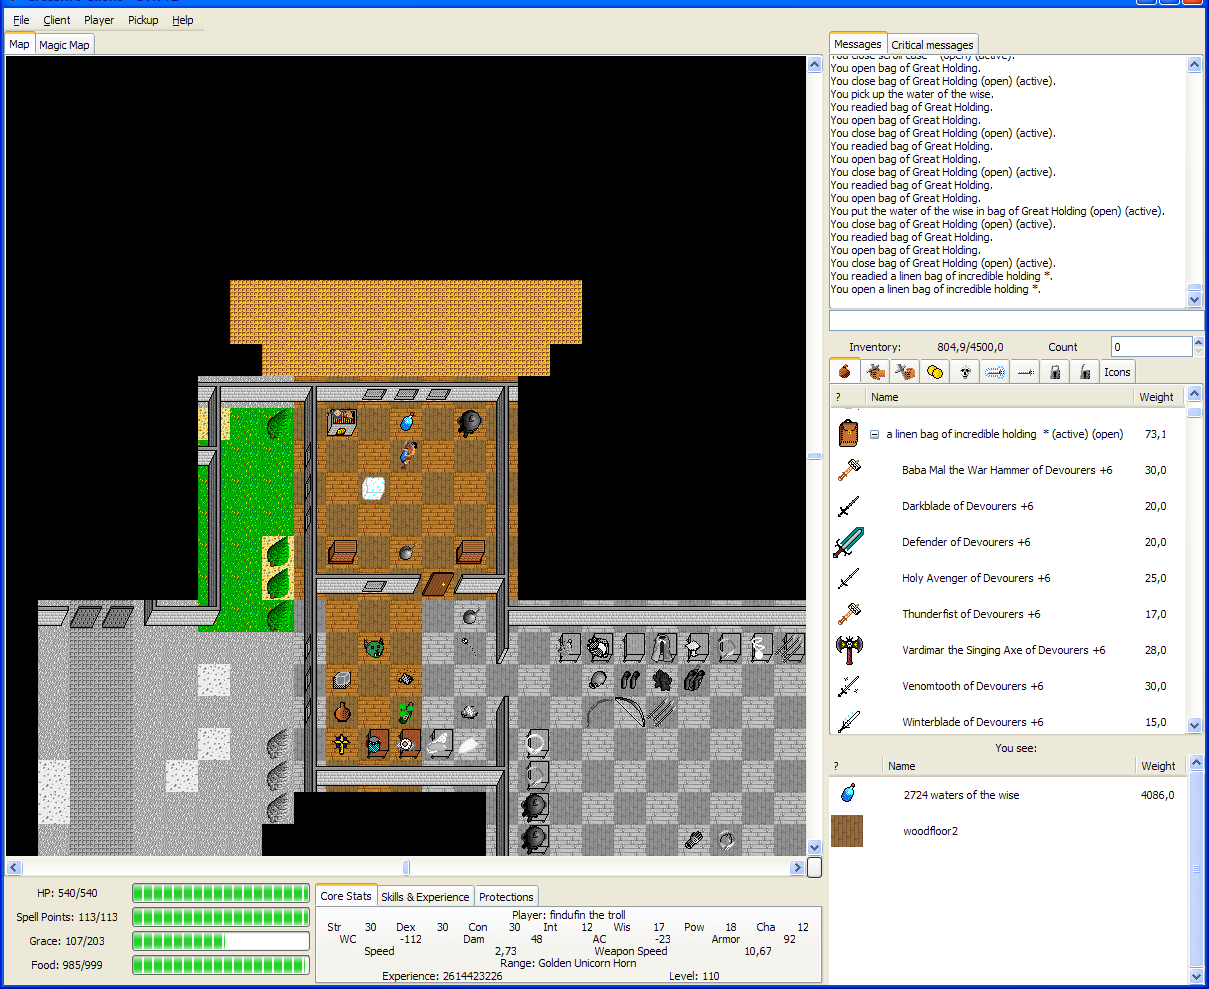Select the closed padlock locked-items tab
This screenshot has width=1209, height=989.
[x=1055, y=371]
